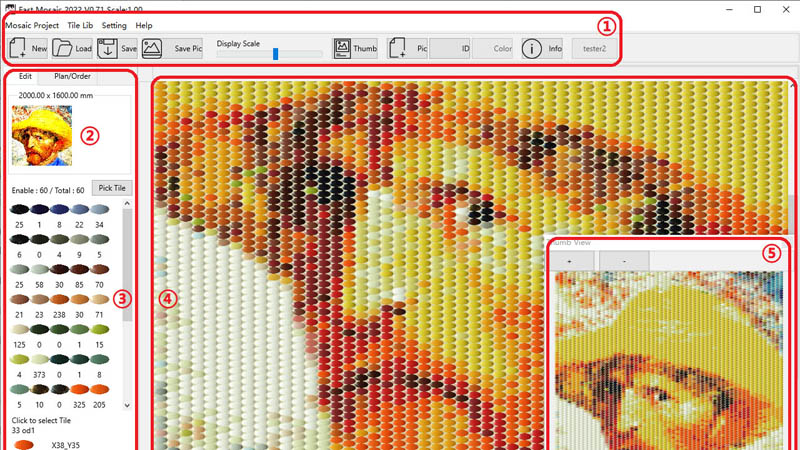800x450 pixels.
Task: Select the orange tile with count 205
Action: click(99, 390)
